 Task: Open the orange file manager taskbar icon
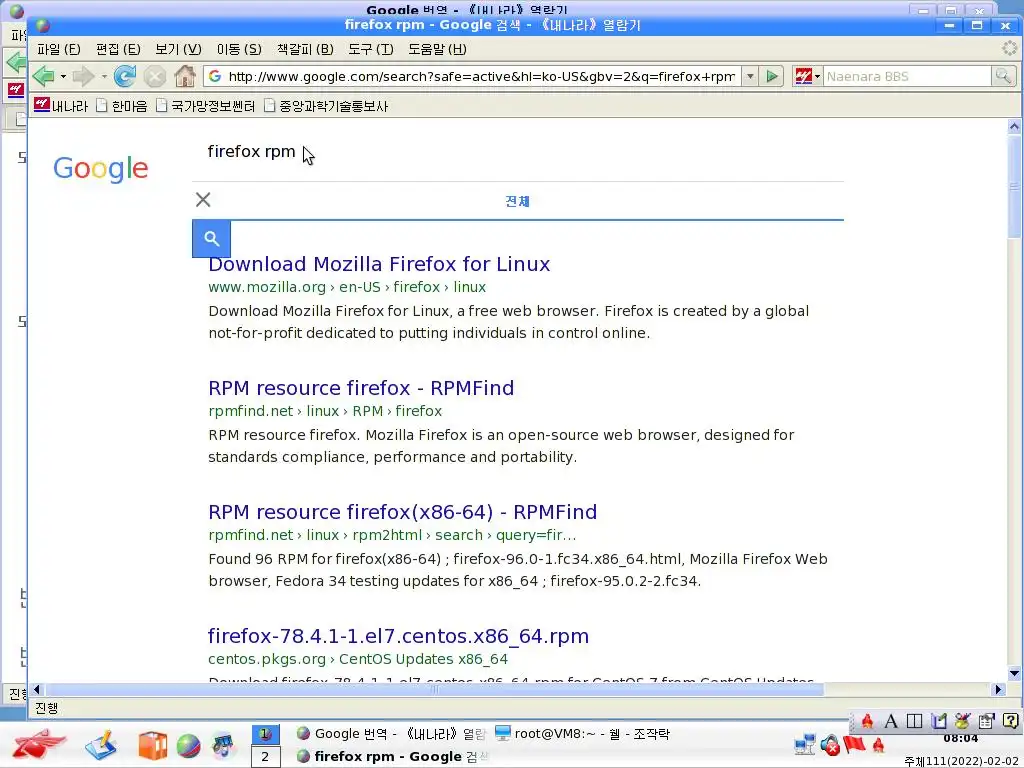tap(152, 745)
